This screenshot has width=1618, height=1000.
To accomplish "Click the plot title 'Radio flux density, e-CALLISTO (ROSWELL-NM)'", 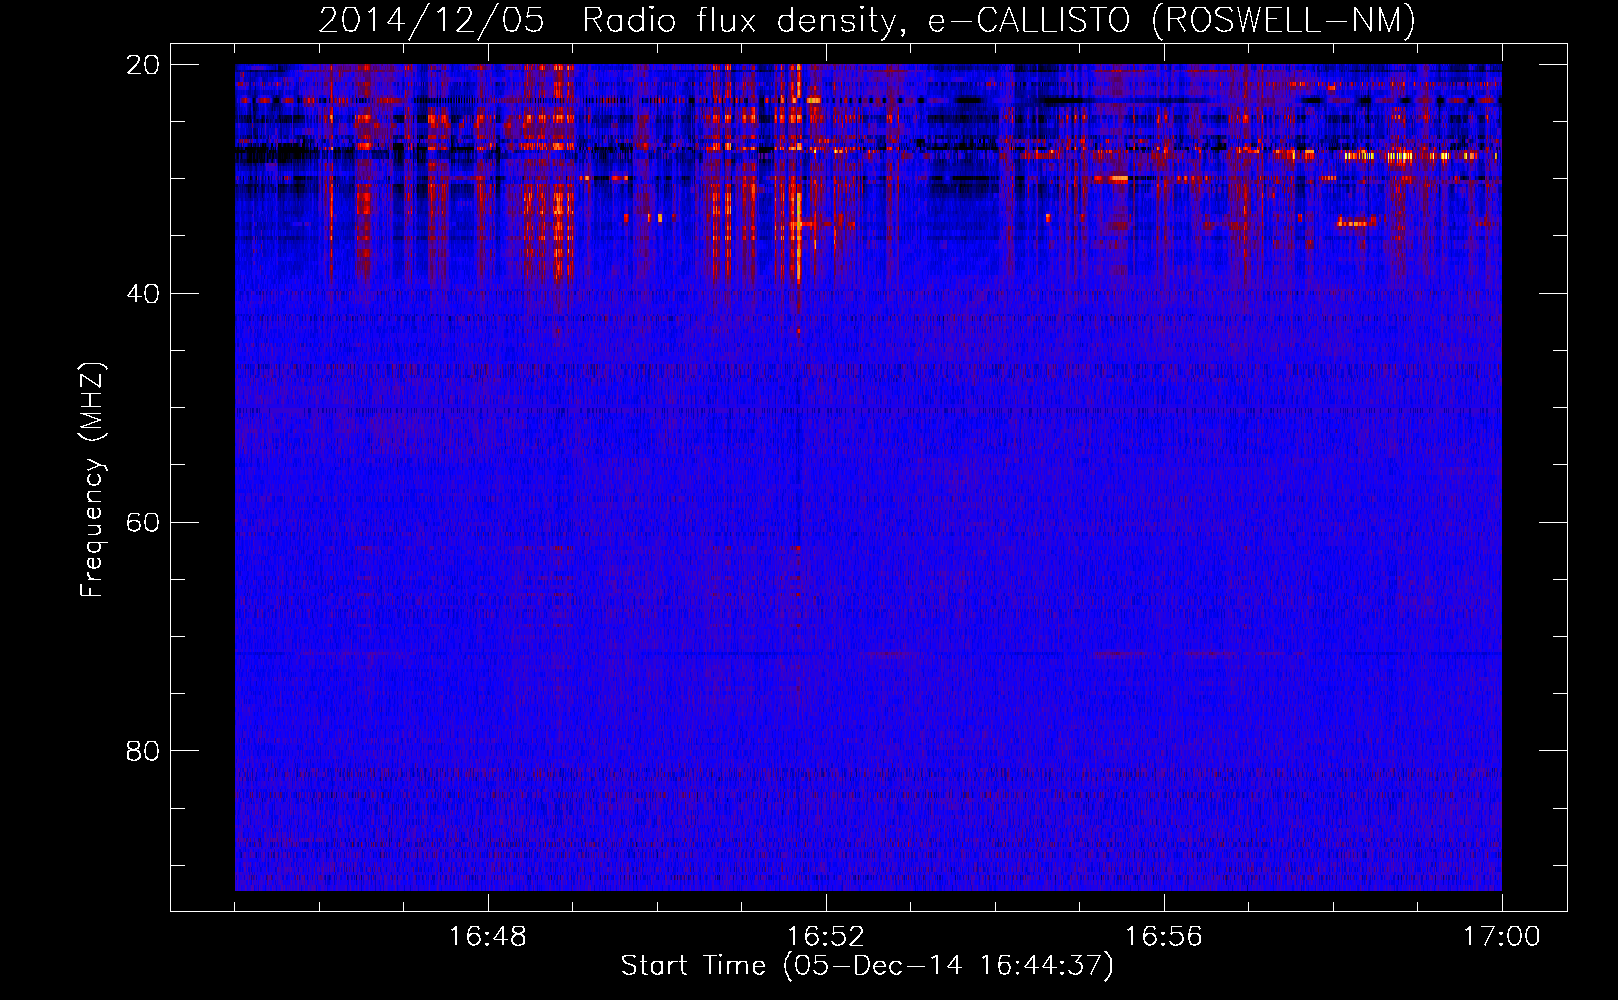I will (998, 21).
